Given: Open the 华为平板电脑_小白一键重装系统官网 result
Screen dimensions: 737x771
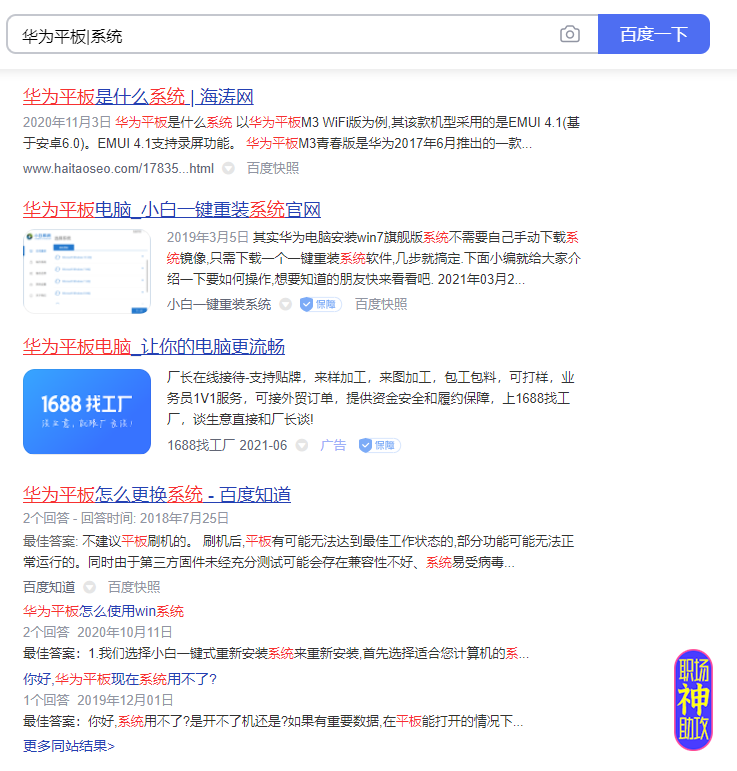Looking at the screenshot, I should pyautogui.click(x=172, y=209).
